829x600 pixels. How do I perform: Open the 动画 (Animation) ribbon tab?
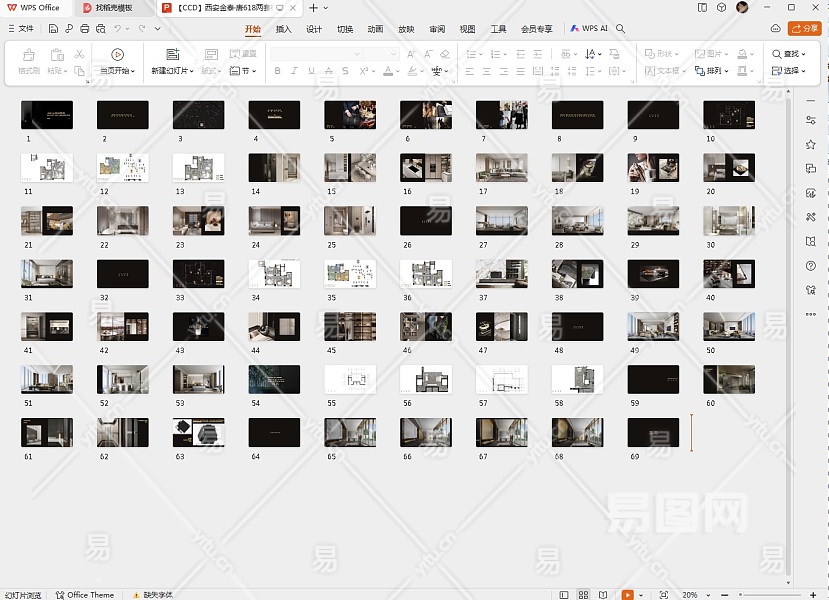point(375,29)
